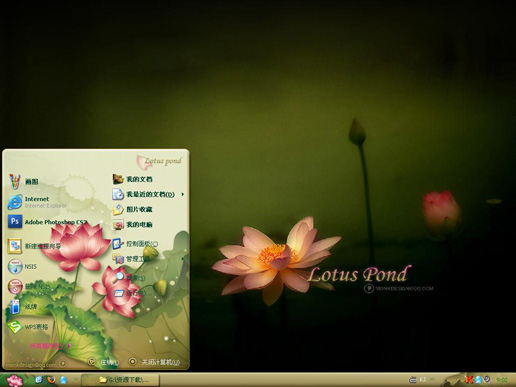Expand 我最近的文档(D) submenu arrow
The height and width of the screenshot is (387, 516).
point(183,194)
